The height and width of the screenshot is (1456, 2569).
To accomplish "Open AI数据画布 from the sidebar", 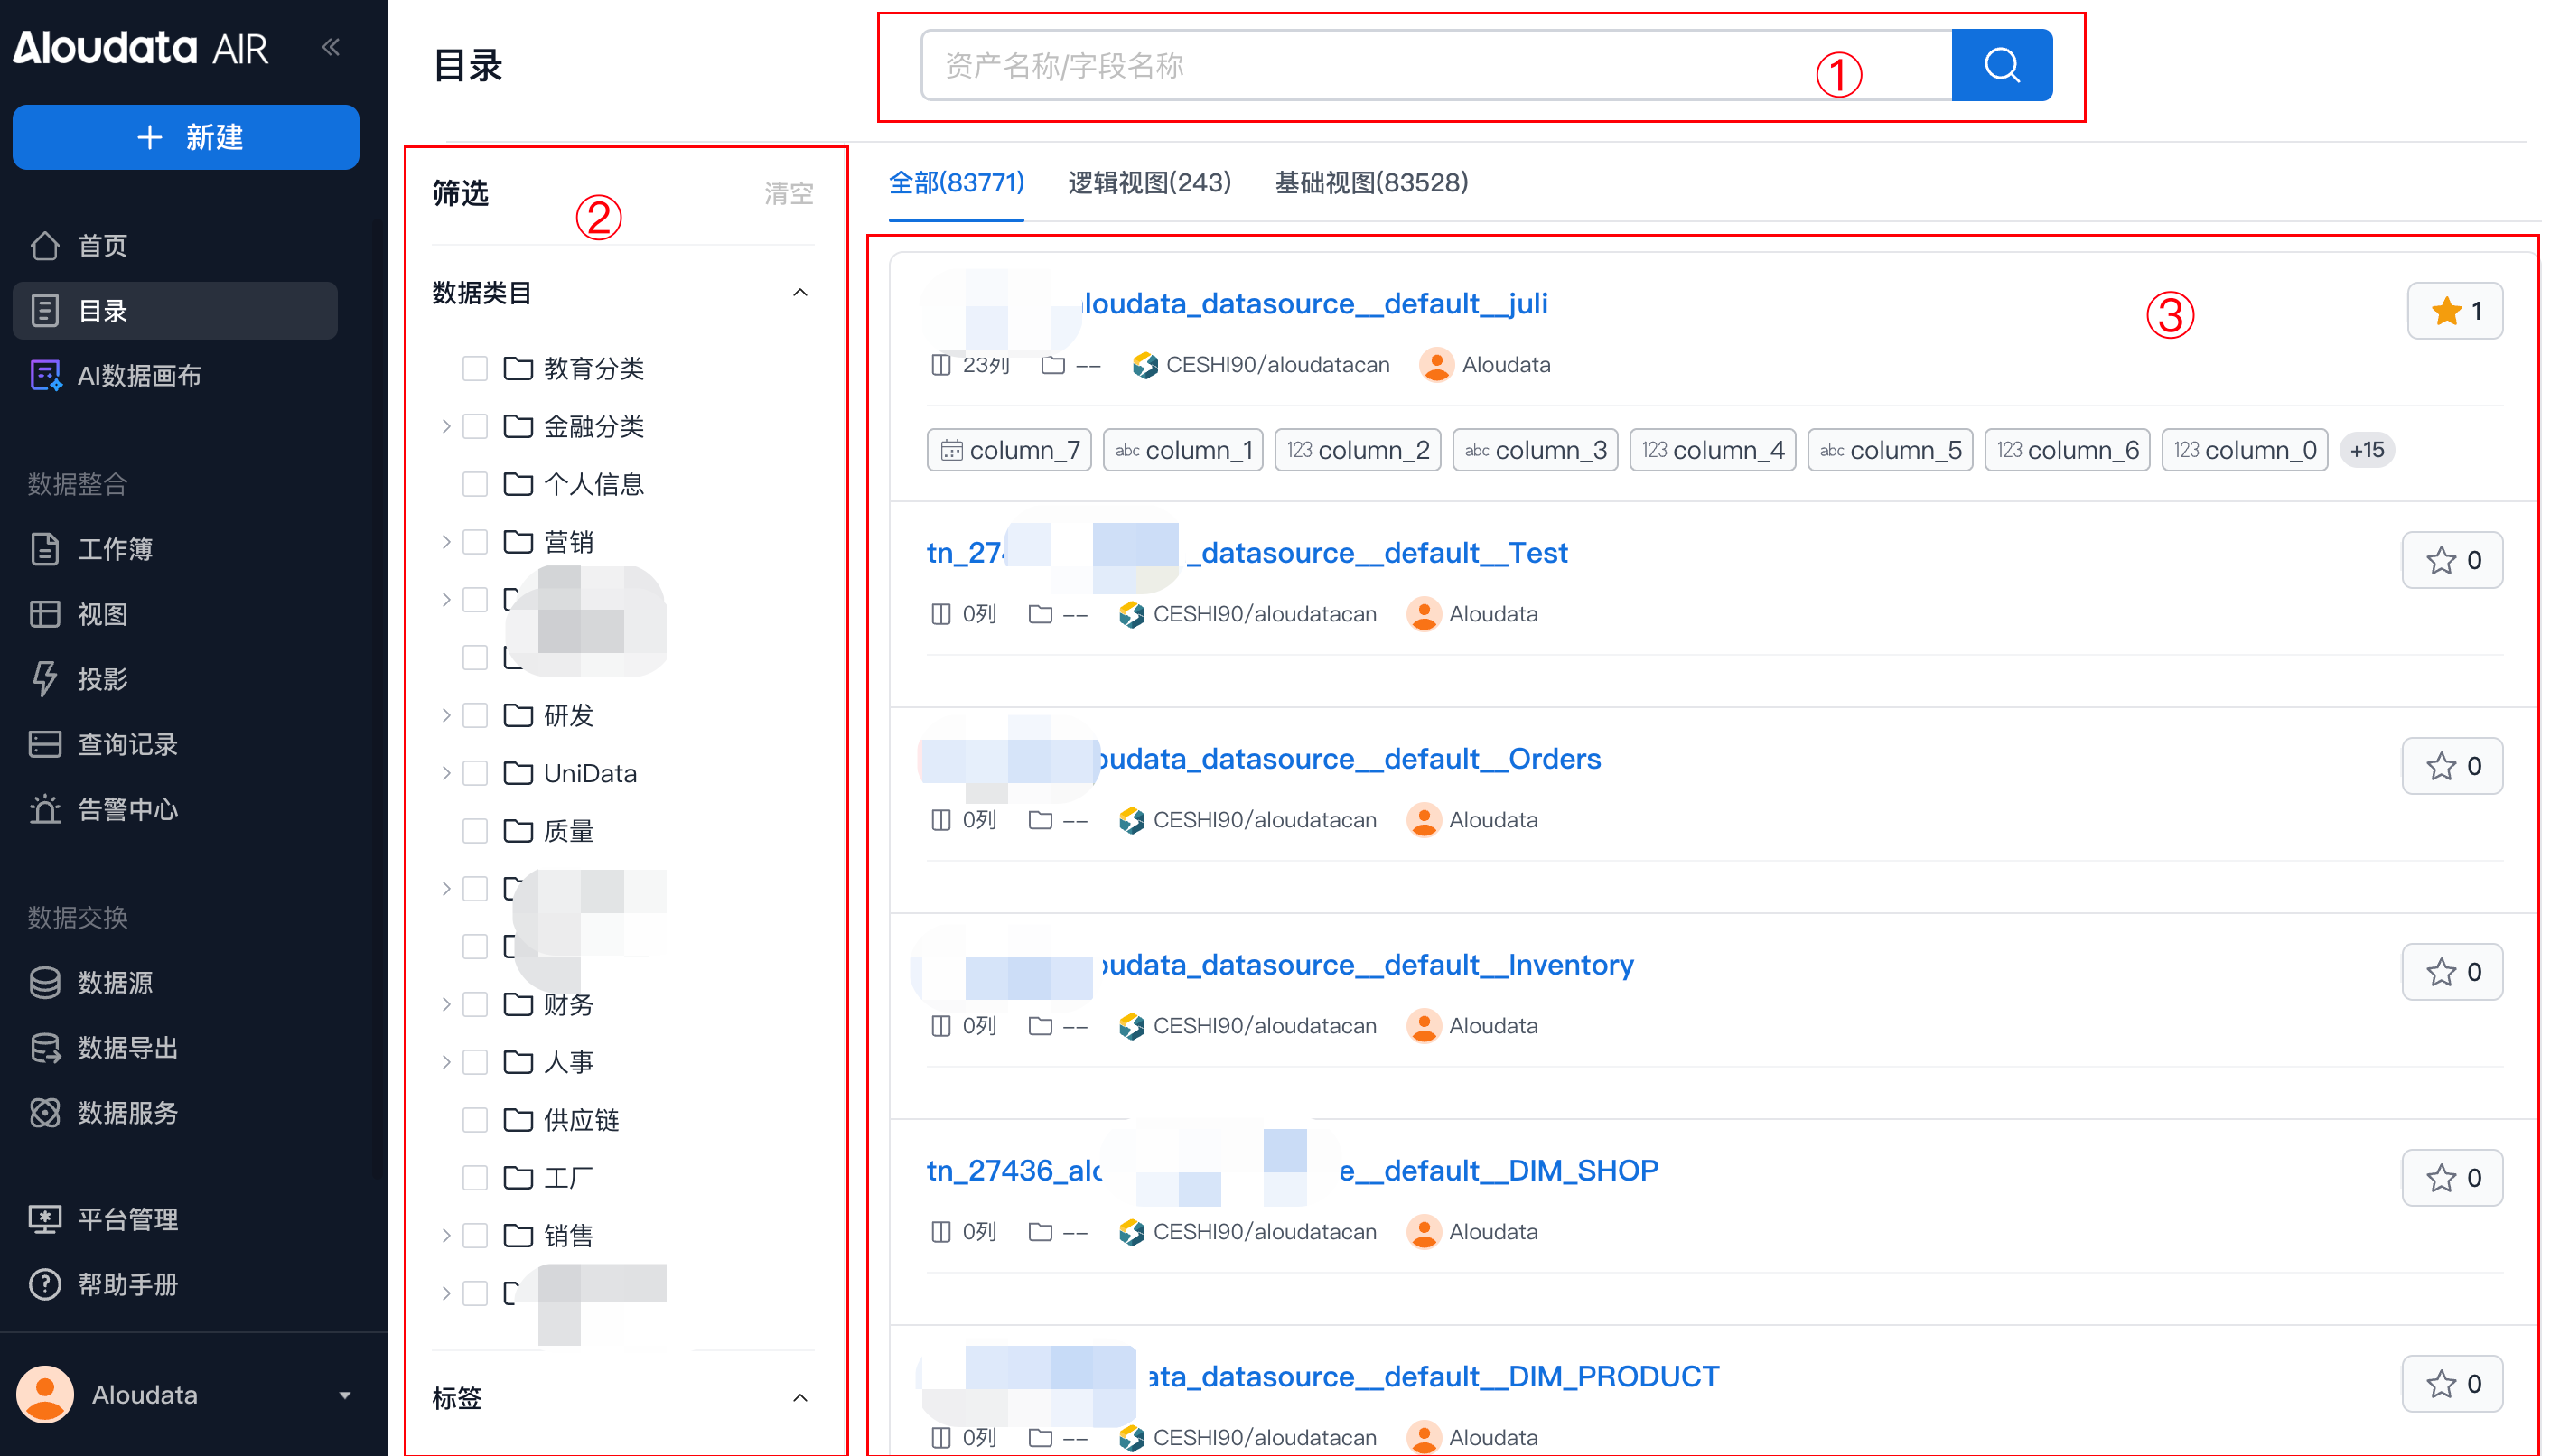I will tap(139, 376).
